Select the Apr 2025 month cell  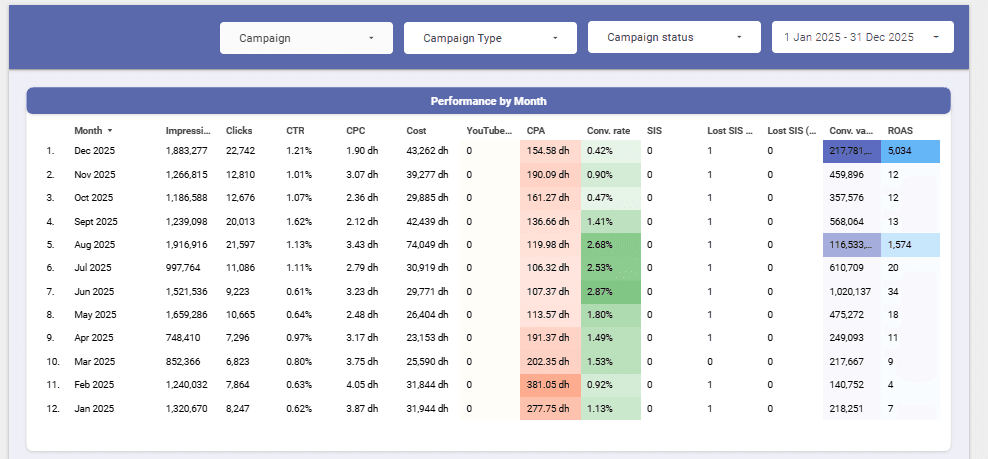pyautogui.click(x=94, y=338)
